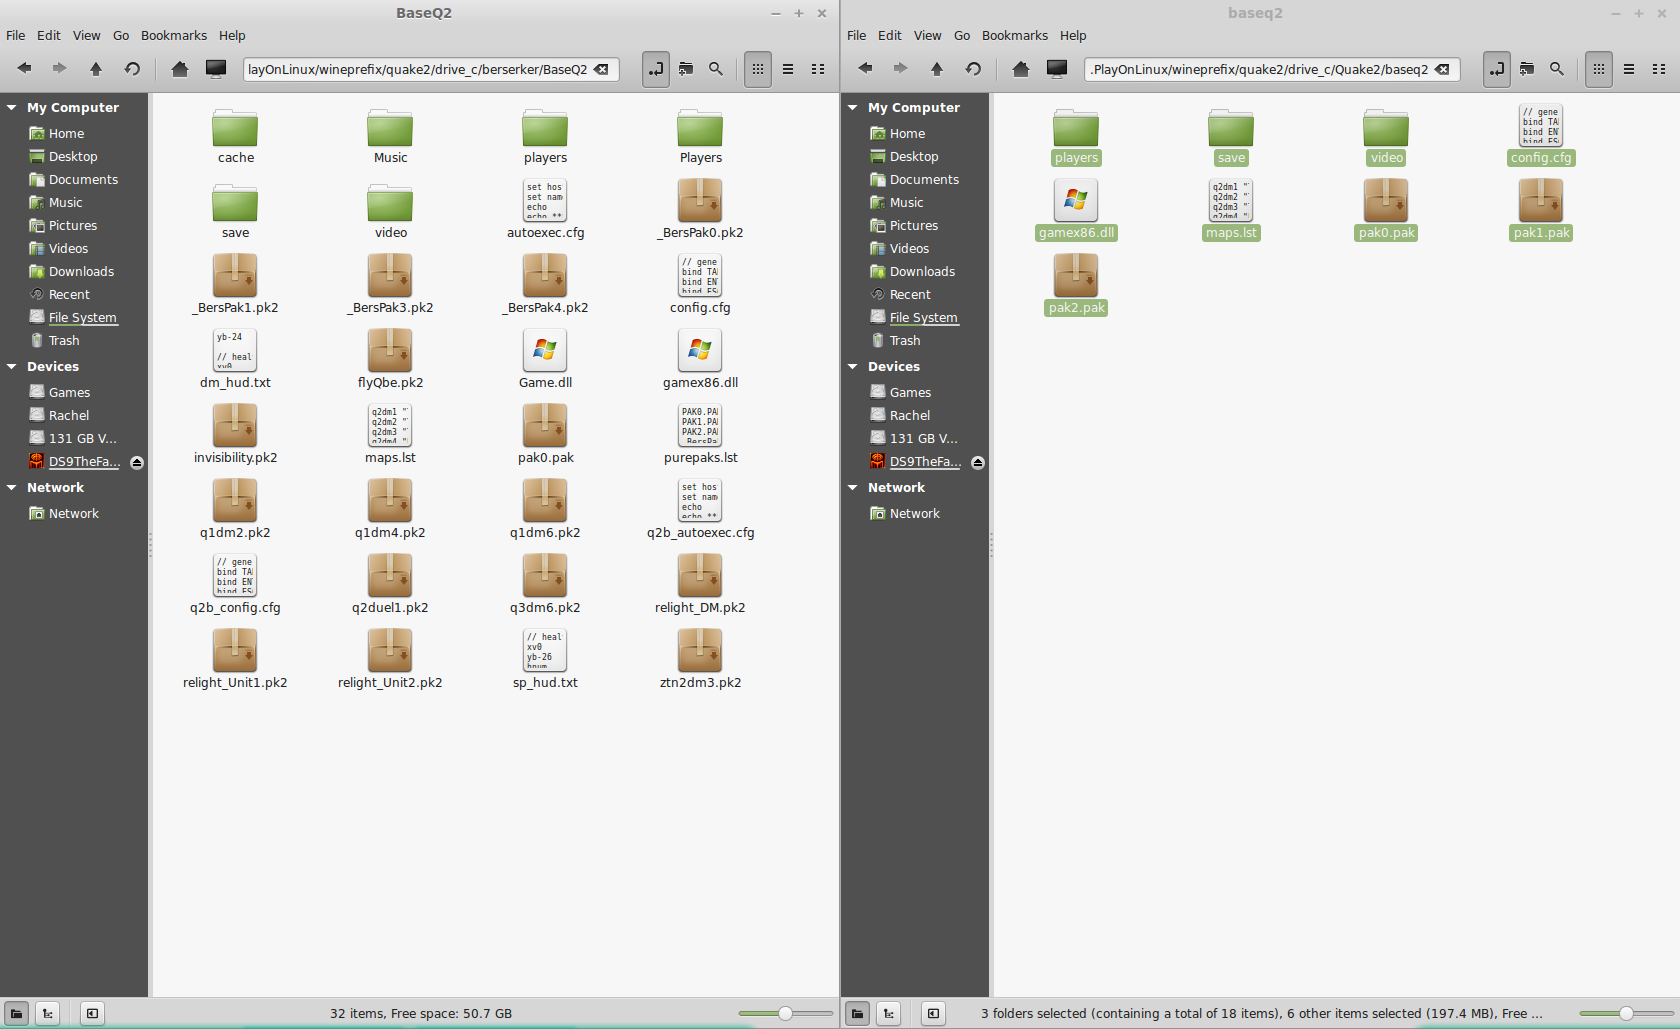
Task: Select purepaks.lst in BaseQ2 window
Action: click(700, 435)
